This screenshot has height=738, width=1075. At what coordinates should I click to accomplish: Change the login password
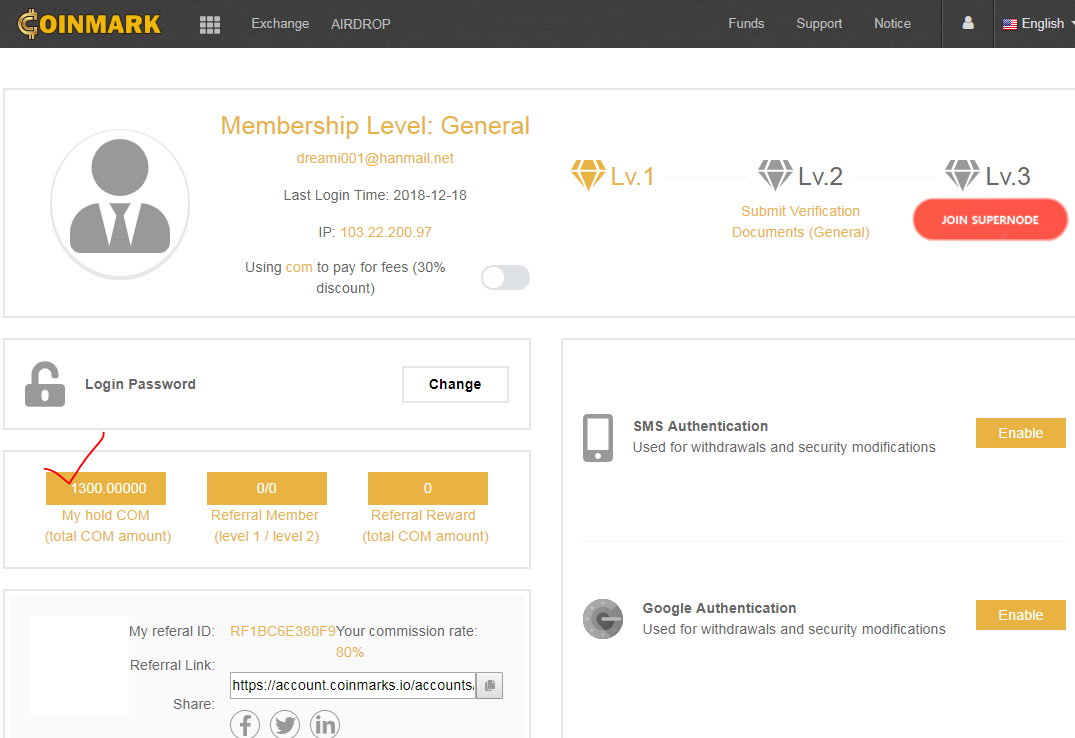coord(455,384)
